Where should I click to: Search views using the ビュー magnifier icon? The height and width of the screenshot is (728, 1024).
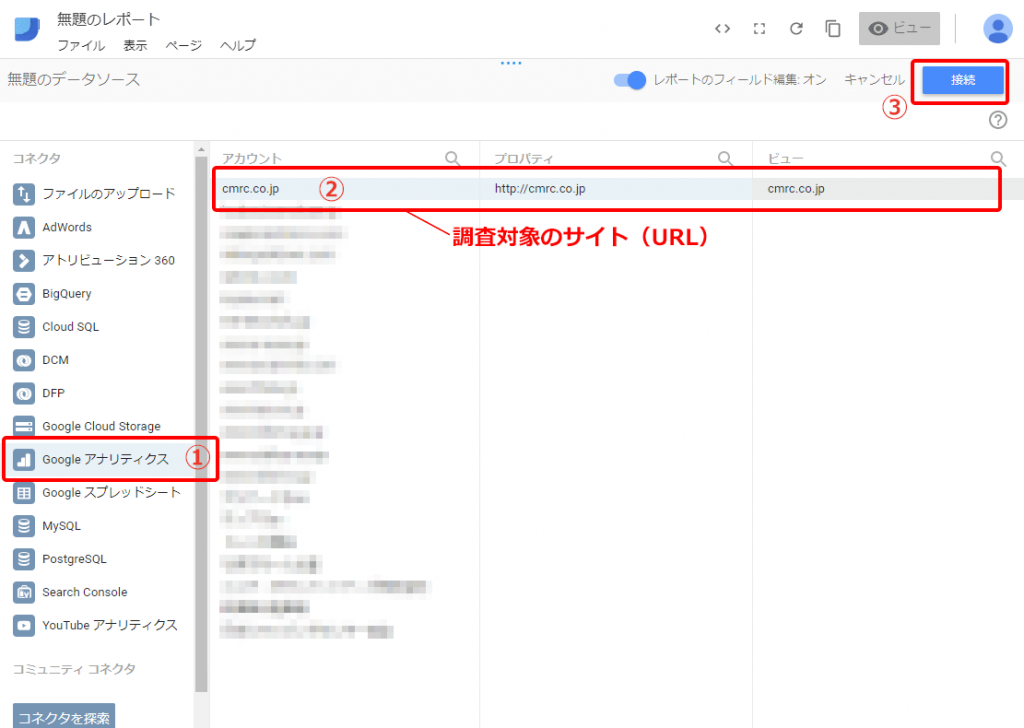tap(998, 158)
